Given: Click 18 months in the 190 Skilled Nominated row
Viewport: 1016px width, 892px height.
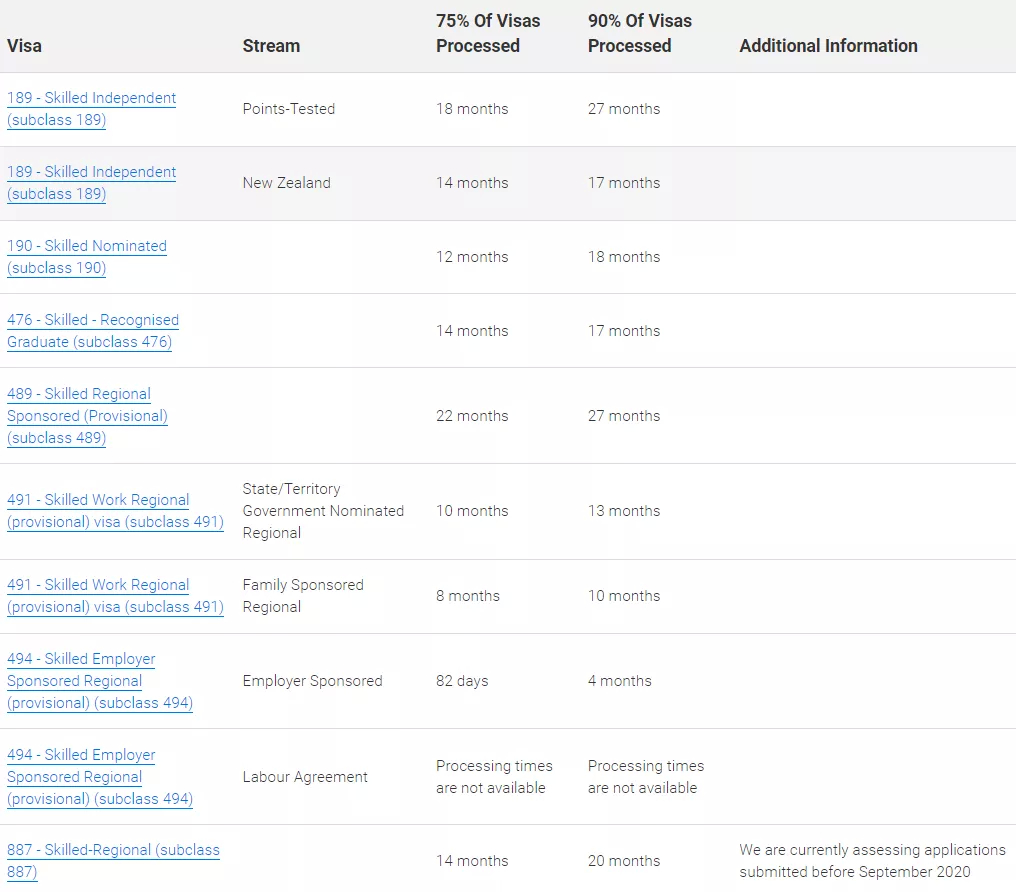Looking at the screenshot, I should [624, 257].
